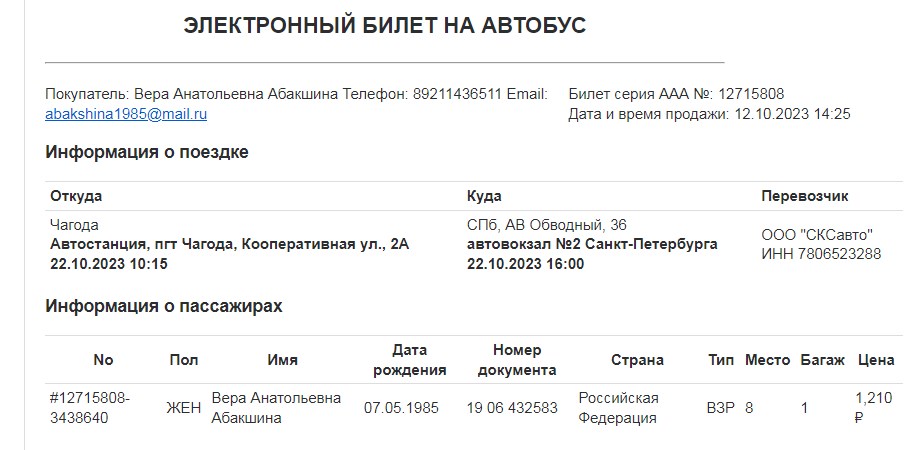Image resolution: width=922 pixels, height=450 pixels.
Task: Click the arrival time 22.10.2023 16:00
Action: (526, 264)
